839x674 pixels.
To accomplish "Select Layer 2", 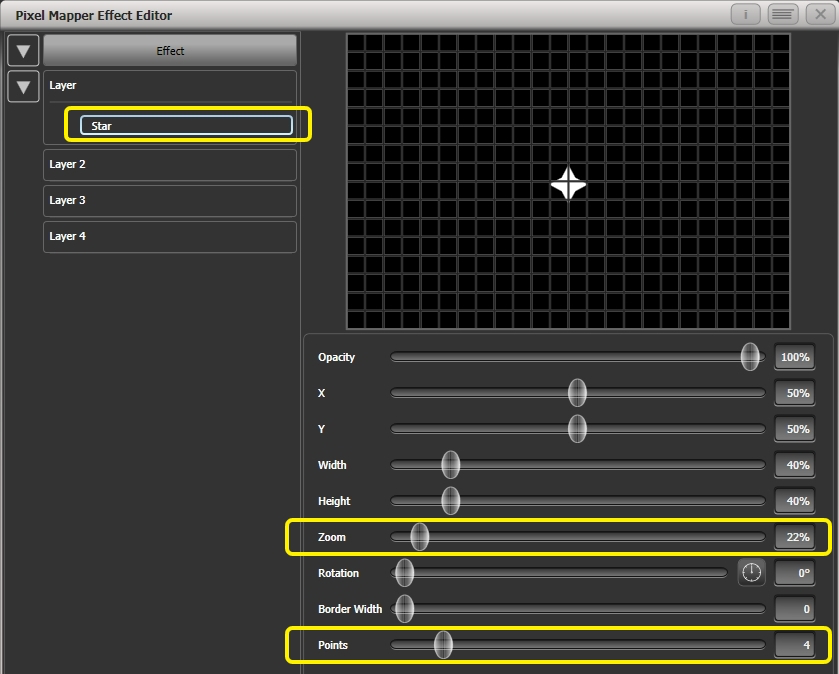I will [169, 164].
